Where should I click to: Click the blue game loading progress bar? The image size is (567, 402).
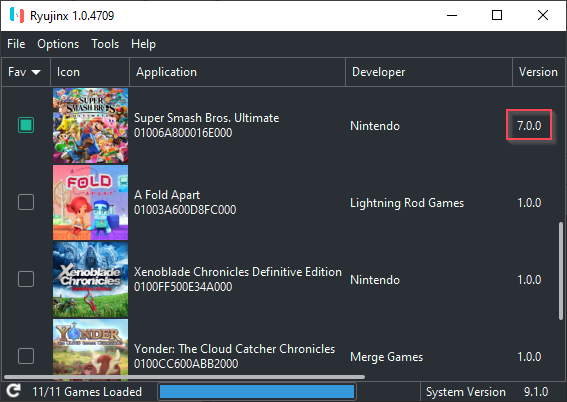click(x=257, y=392)
